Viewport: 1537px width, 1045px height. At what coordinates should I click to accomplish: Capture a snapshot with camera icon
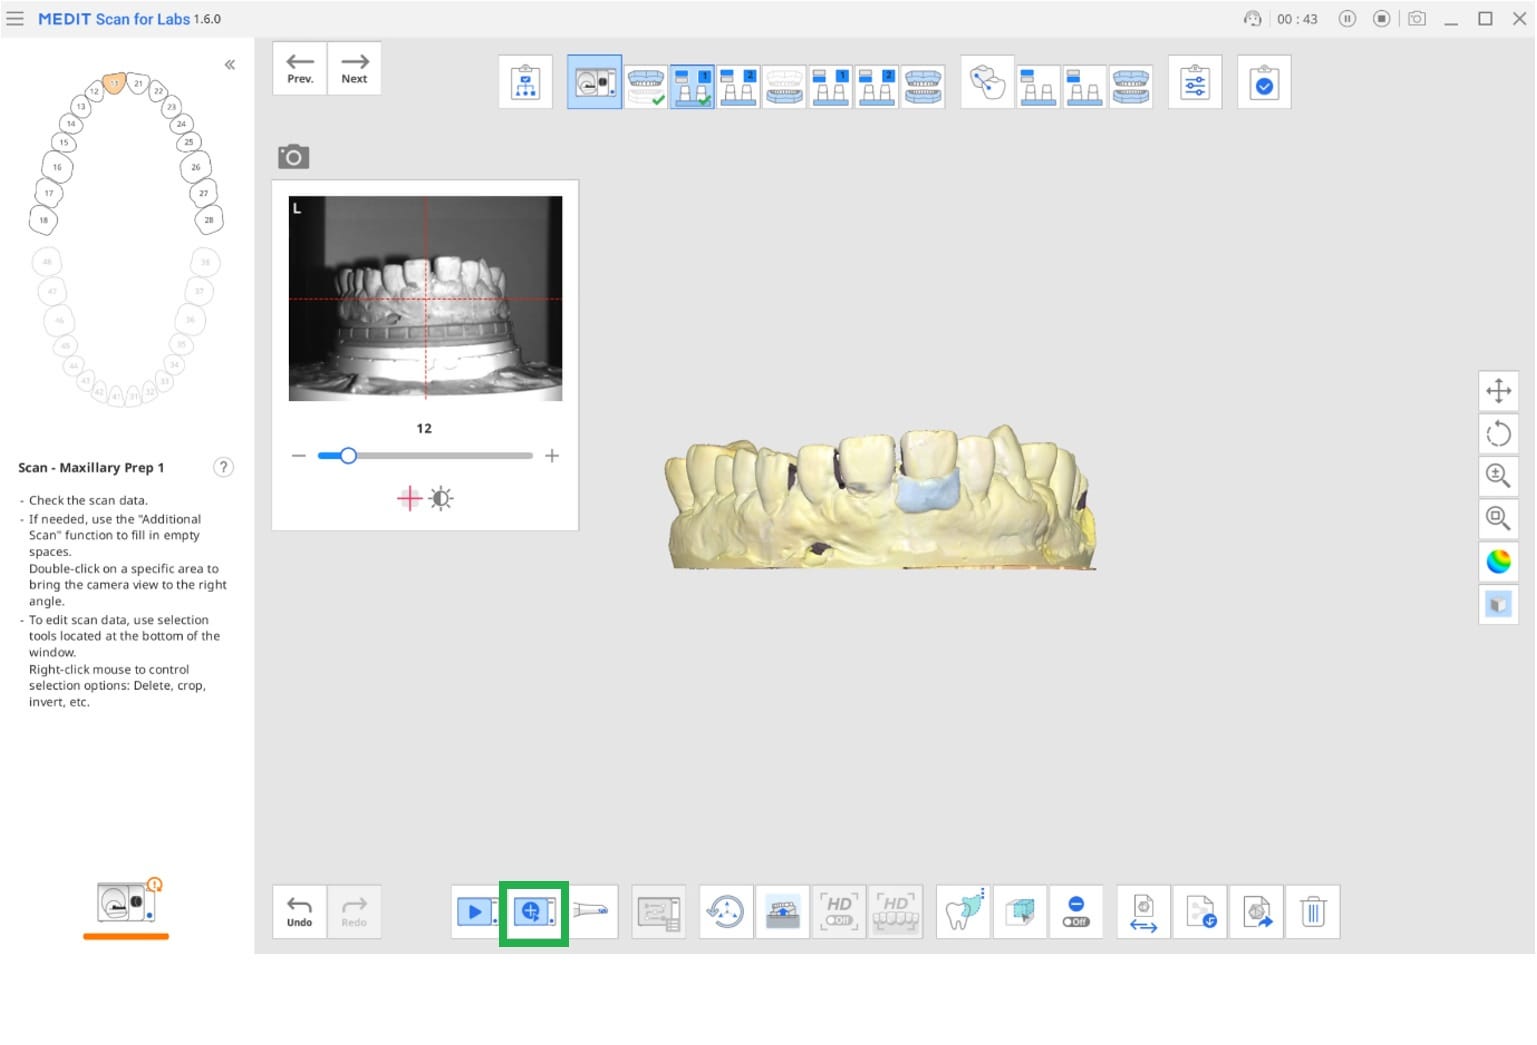click(293, 156)
